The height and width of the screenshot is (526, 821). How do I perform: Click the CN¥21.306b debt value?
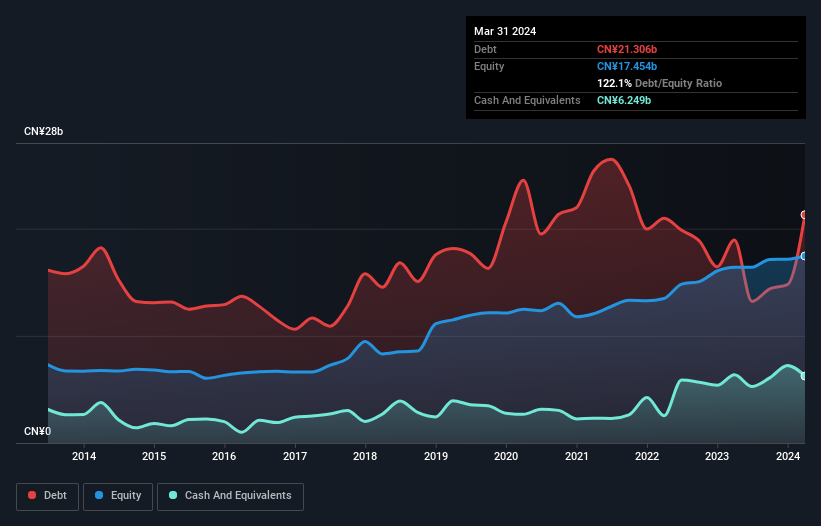tap(627, 49)
